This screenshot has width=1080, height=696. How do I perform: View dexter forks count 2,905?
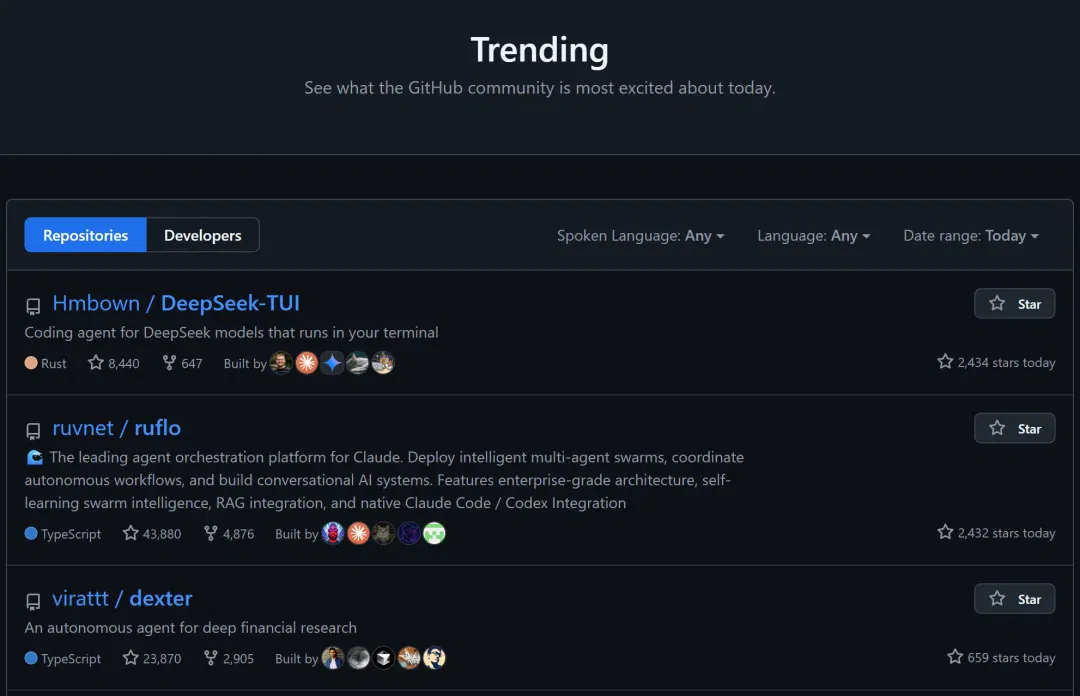229,658
